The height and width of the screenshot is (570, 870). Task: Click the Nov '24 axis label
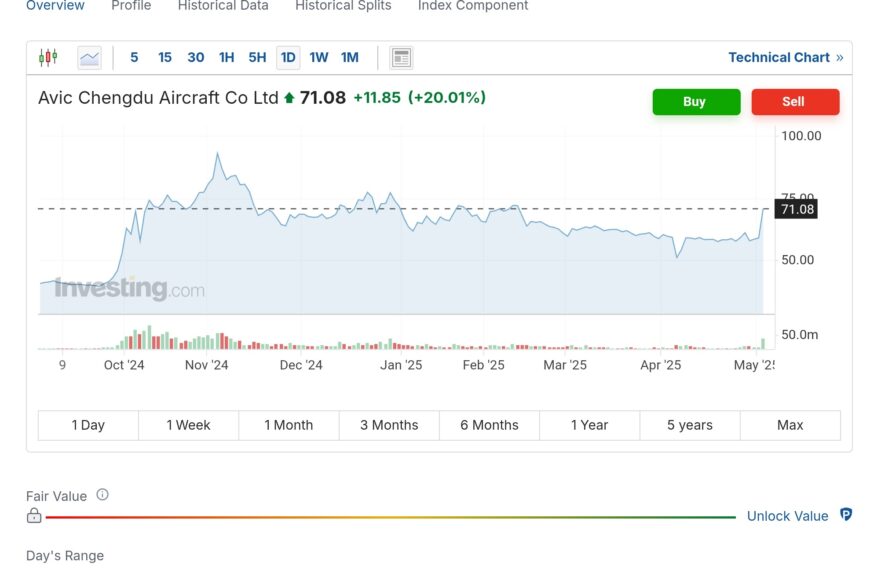click(206, 365)
